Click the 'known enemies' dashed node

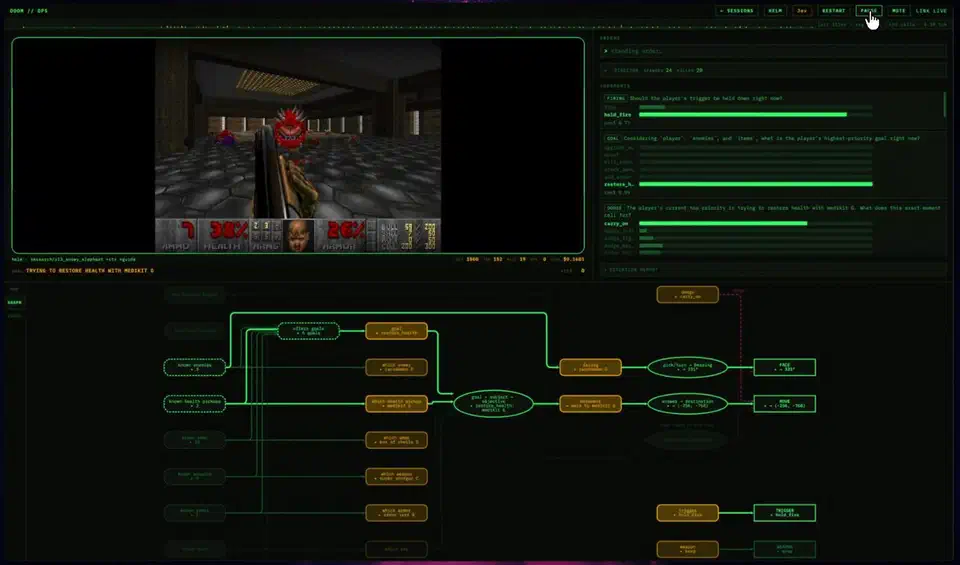194,367
